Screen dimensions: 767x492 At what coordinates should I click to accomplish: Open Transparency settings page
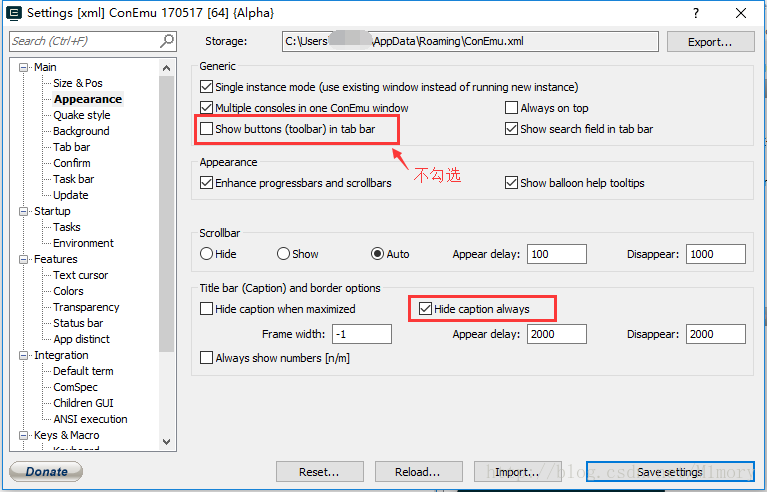tap(86, 307)
